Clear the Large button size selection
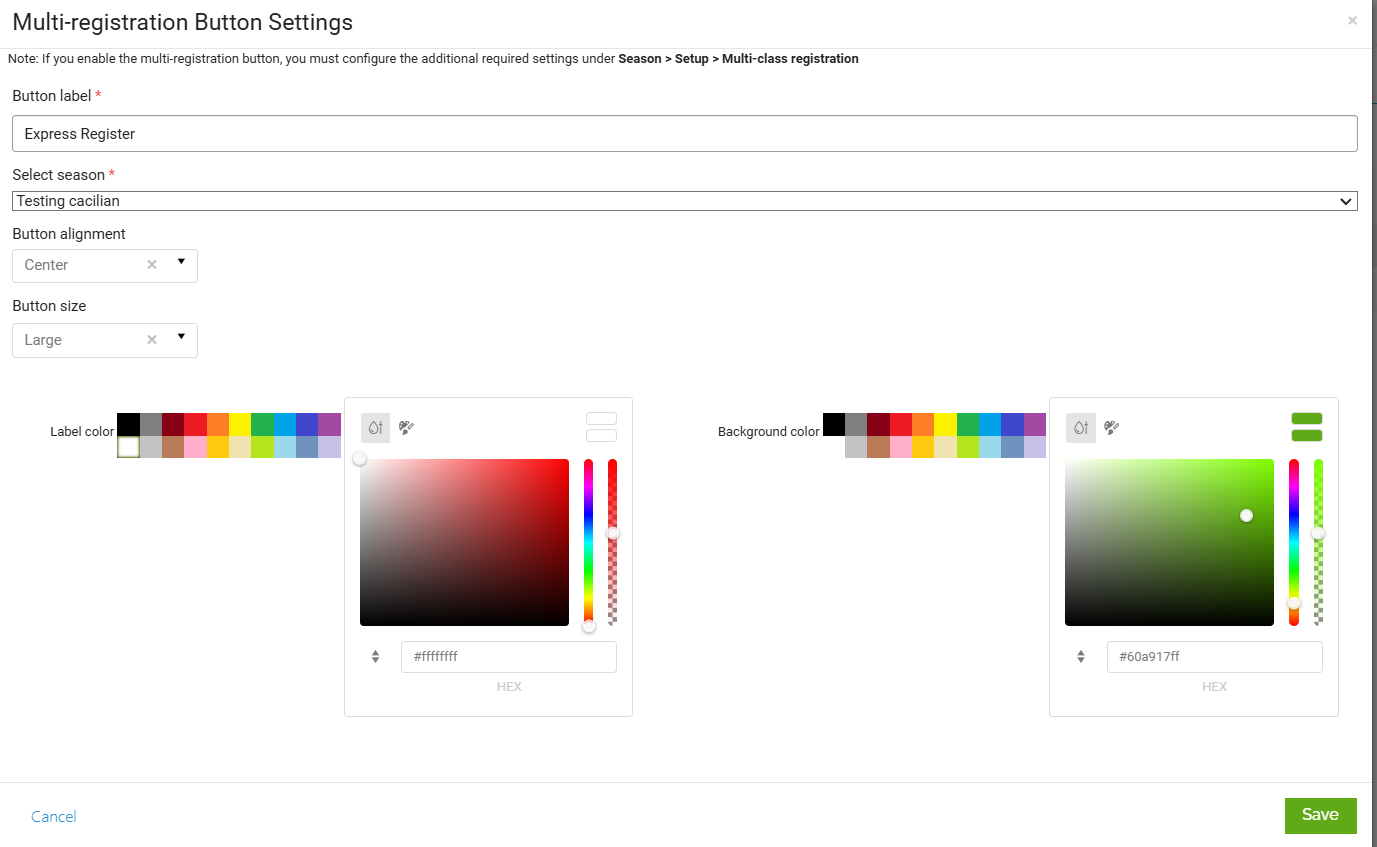Viewport: 1377px width, 847px height. click(x=152, y=340)
